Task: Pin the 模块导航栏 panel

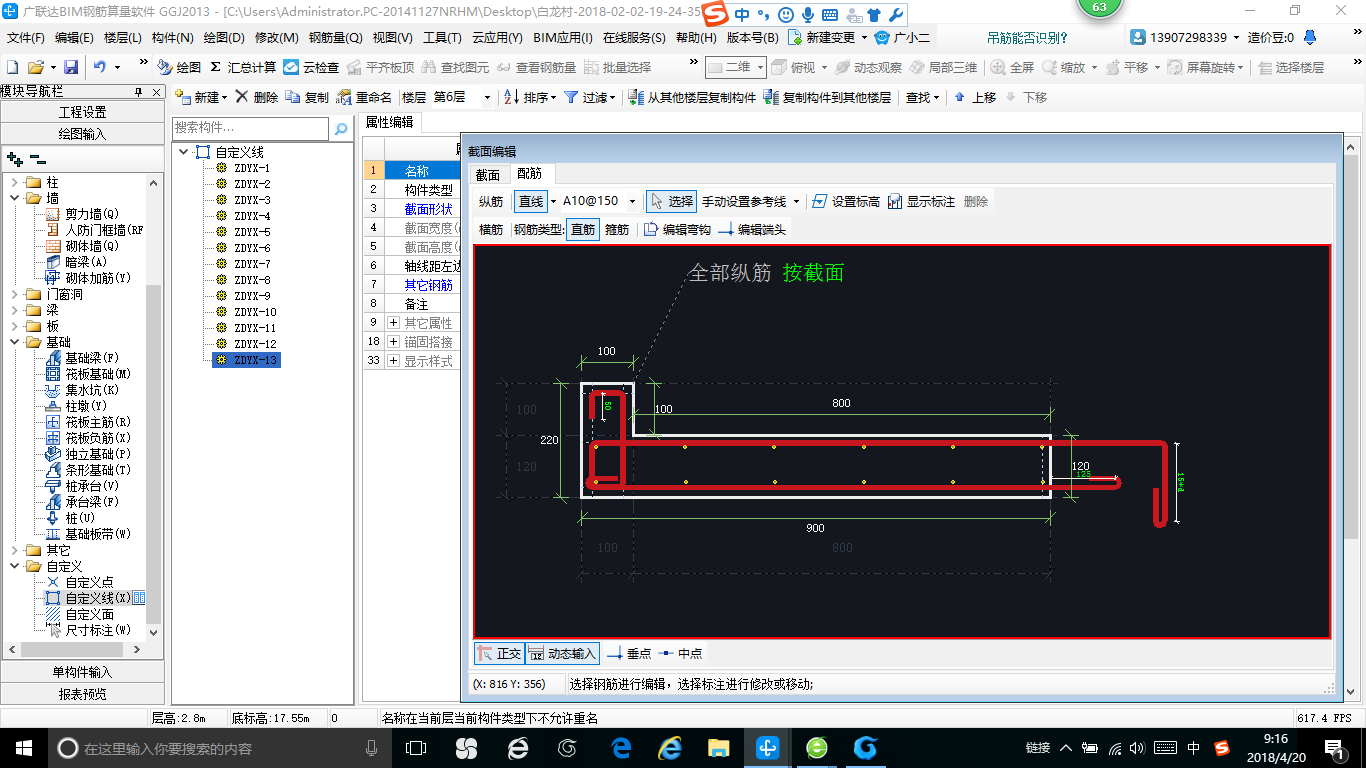Action: (139, 91)
